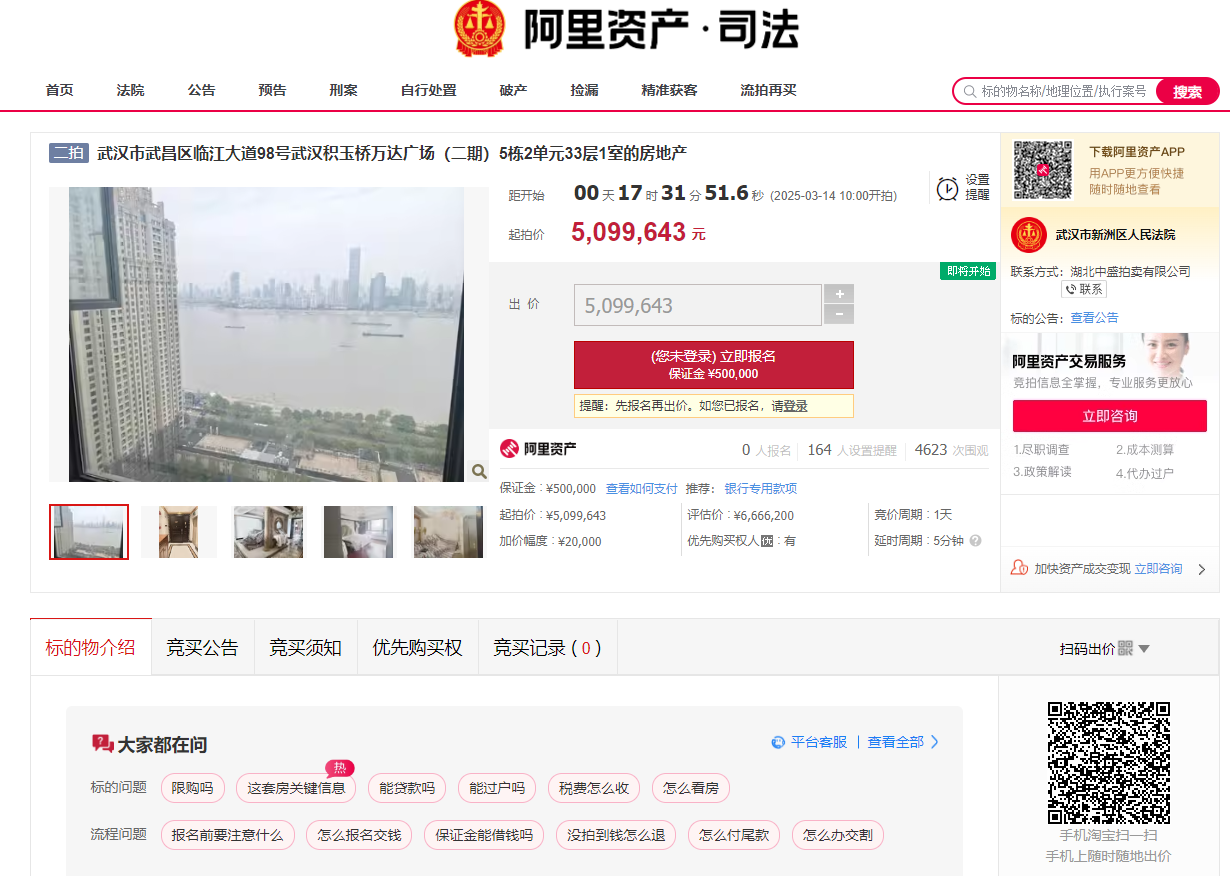
Task: Click the 查看公告 link
Action: pyautogui.click(x=1095, y=318)
